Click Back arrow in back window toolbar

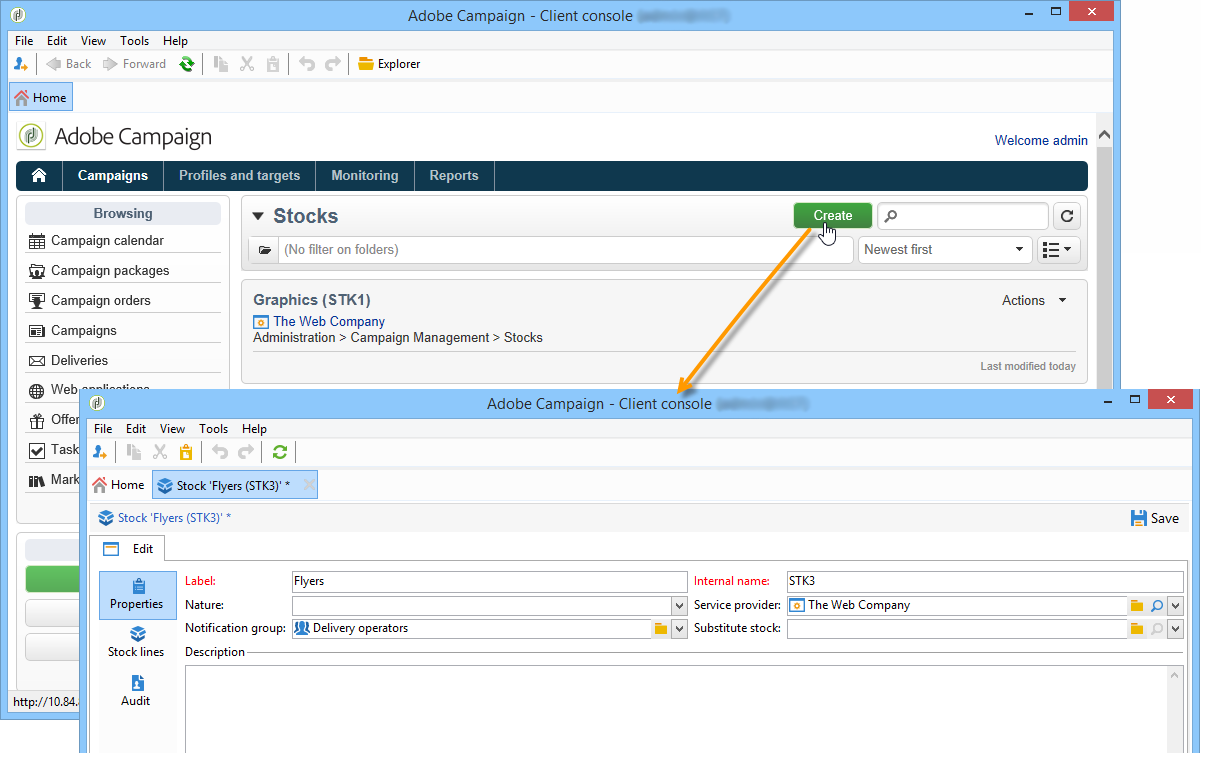pyautogui.click(x=54, y=64)
